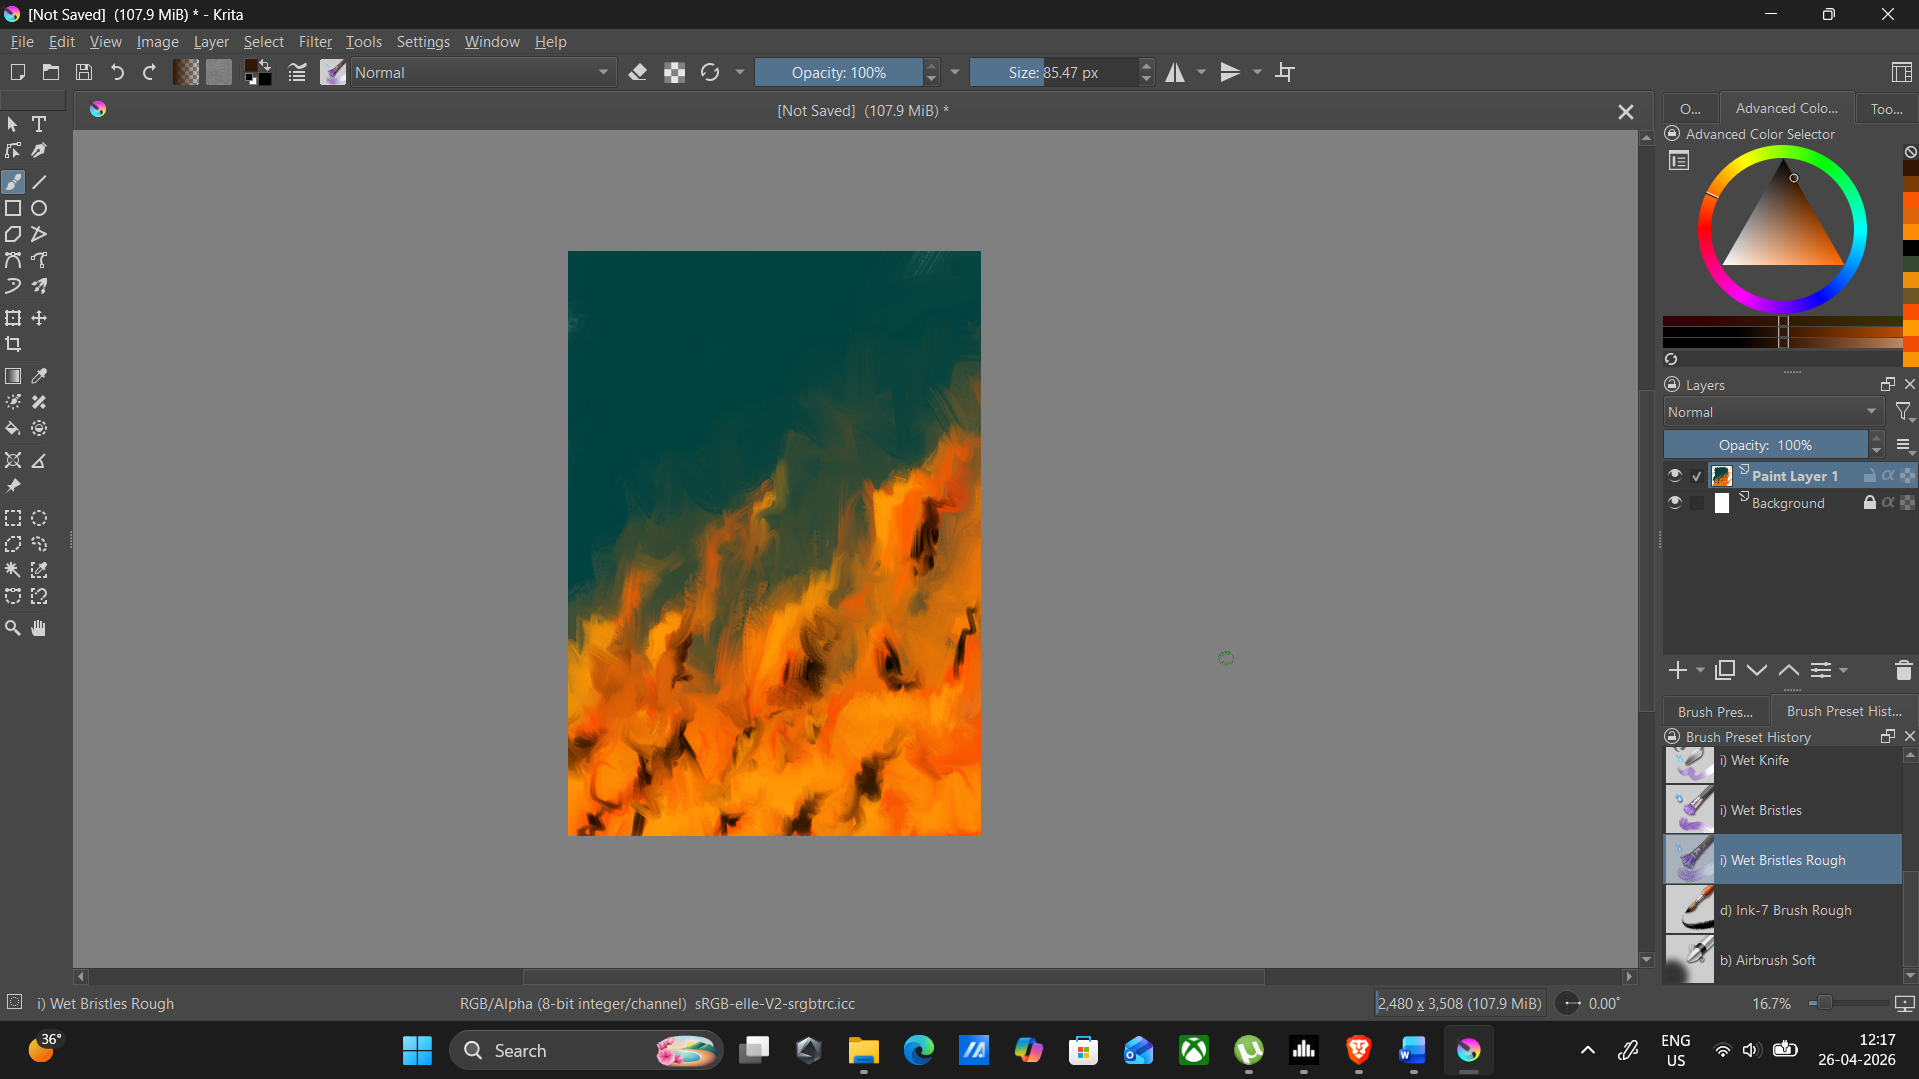Select the Text tool
Image resolution: width=1919 pixels, height=1079 pixels.
tap(39, 124)
